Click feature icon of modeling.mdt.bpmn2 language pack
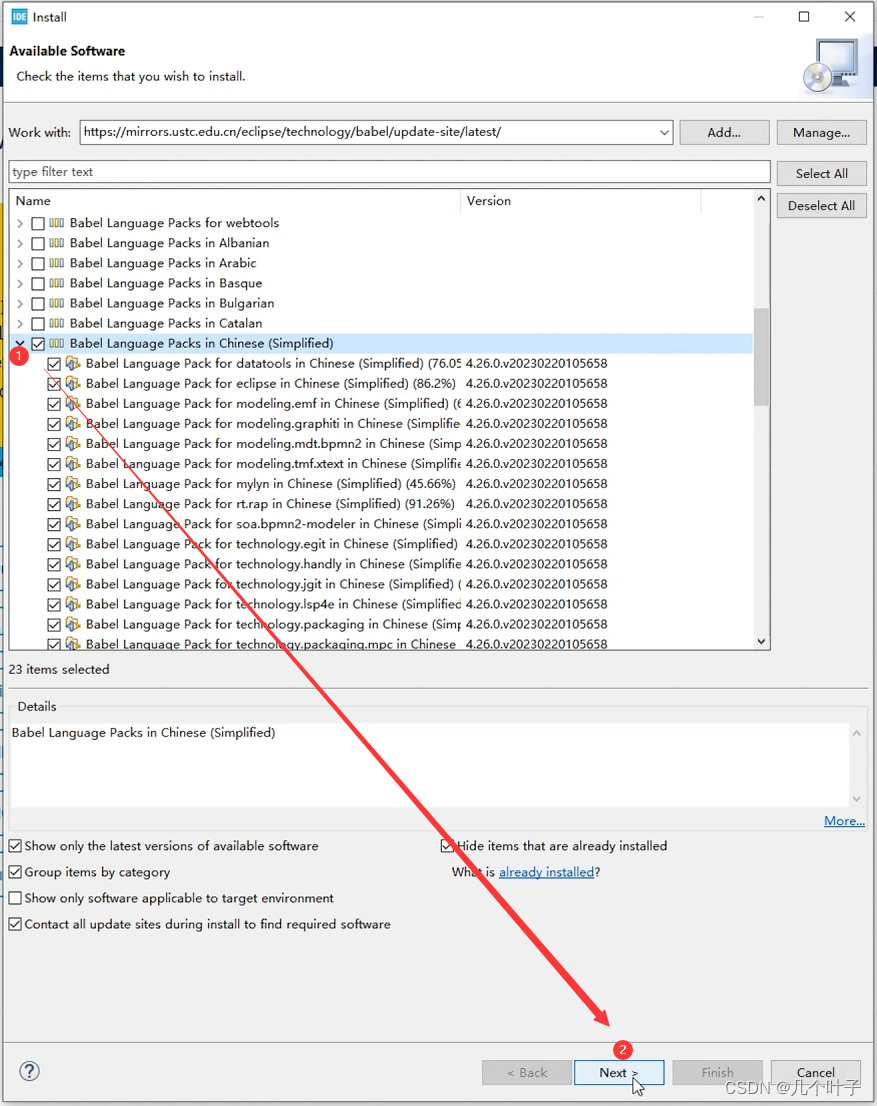Viewport: 877px width, 1106px height. (73, 444)
